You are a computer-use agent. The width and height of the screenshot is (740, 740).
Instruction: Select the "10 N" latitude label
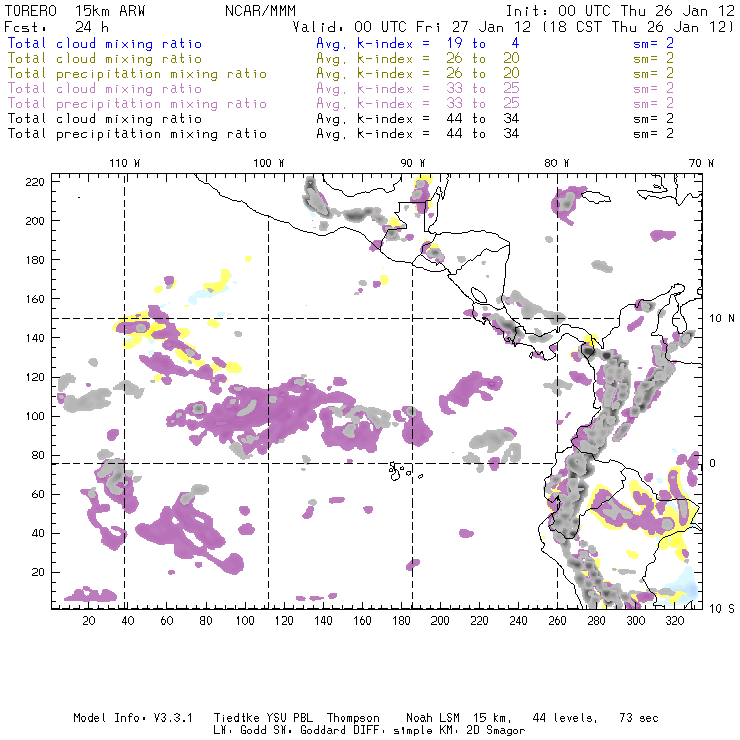722,319
